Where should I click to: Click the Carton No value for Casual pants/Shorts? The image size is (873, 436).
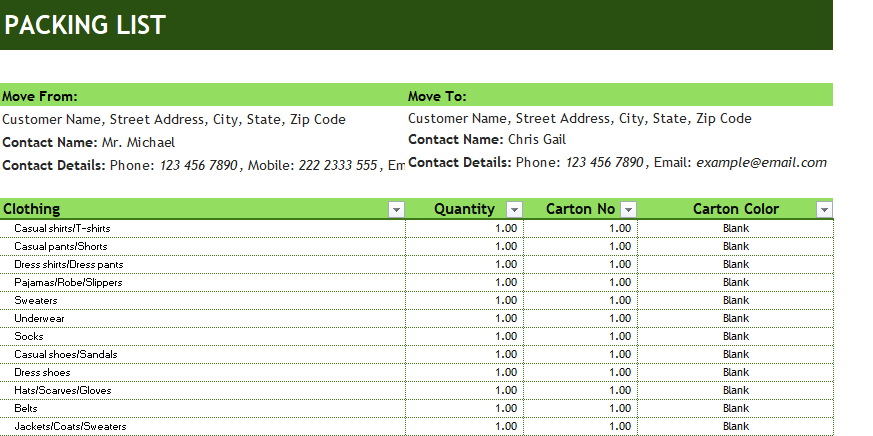[x=581, y=246]
